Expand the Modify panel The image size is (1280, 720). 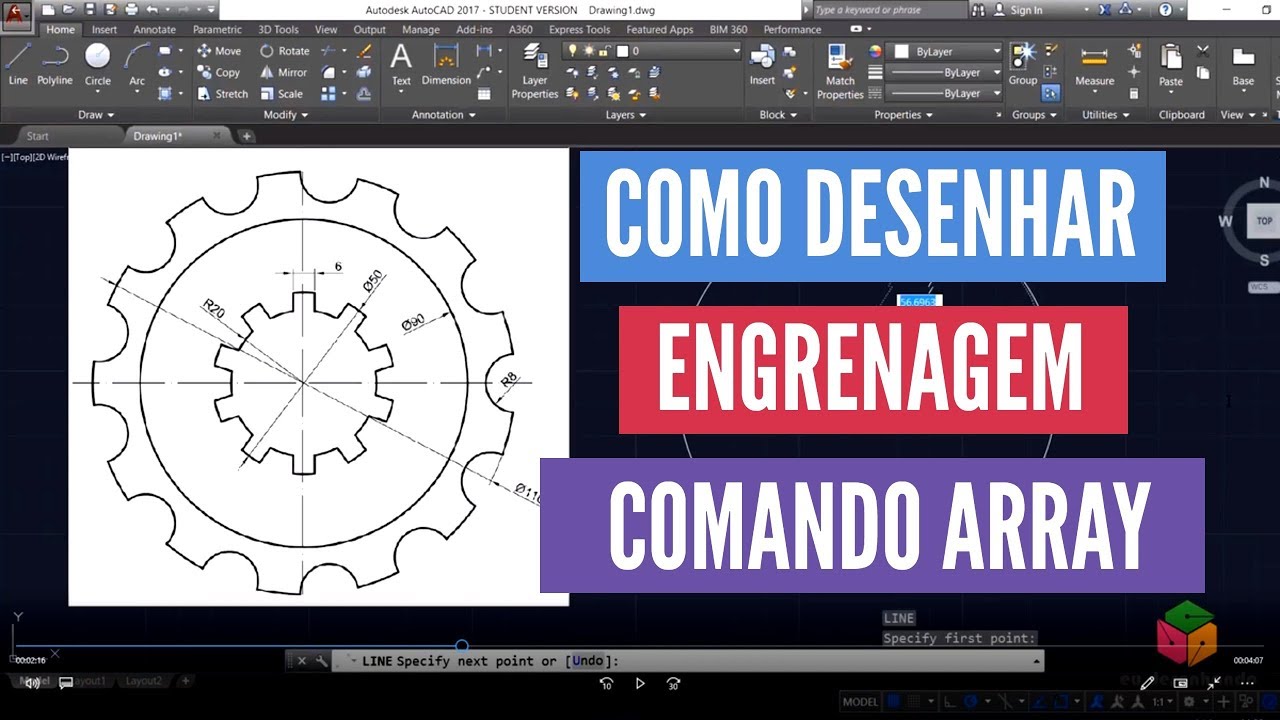tap(285, 115)
